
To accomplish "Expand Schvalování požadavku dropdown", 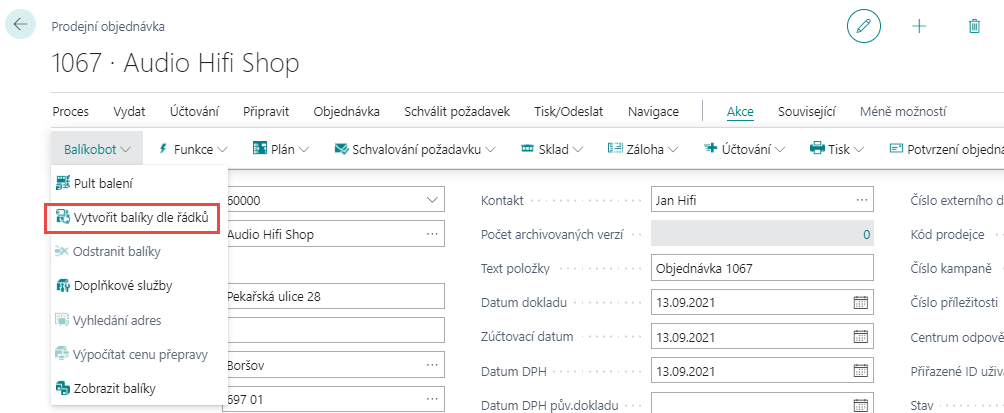I will tap(490, 150).
